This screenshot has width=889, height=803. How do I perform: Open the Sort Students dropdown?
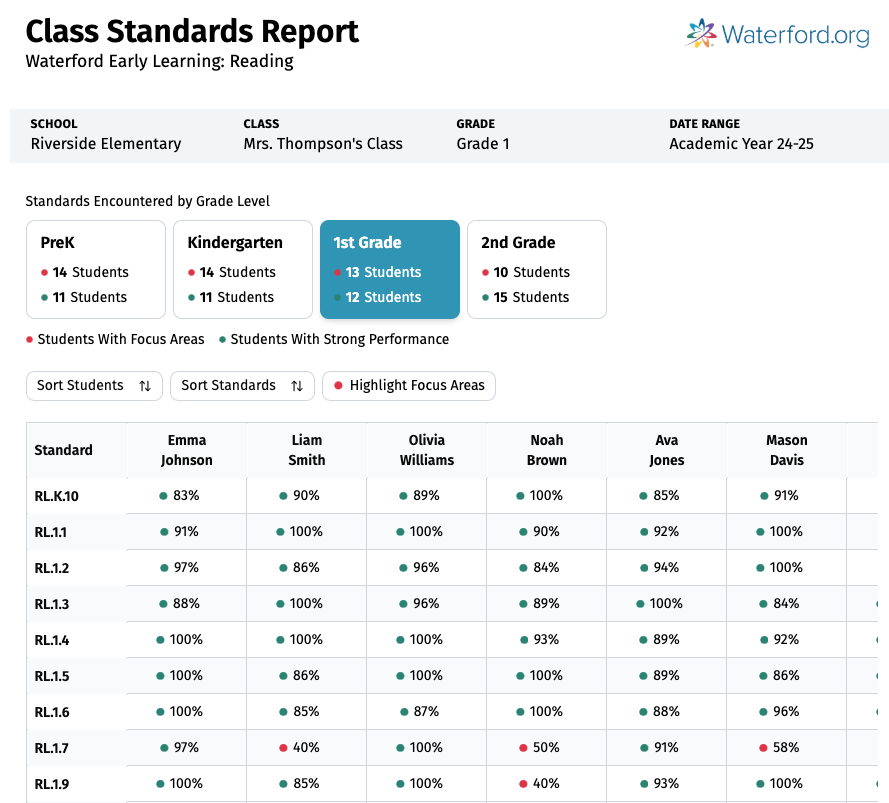tap(93, 386)
